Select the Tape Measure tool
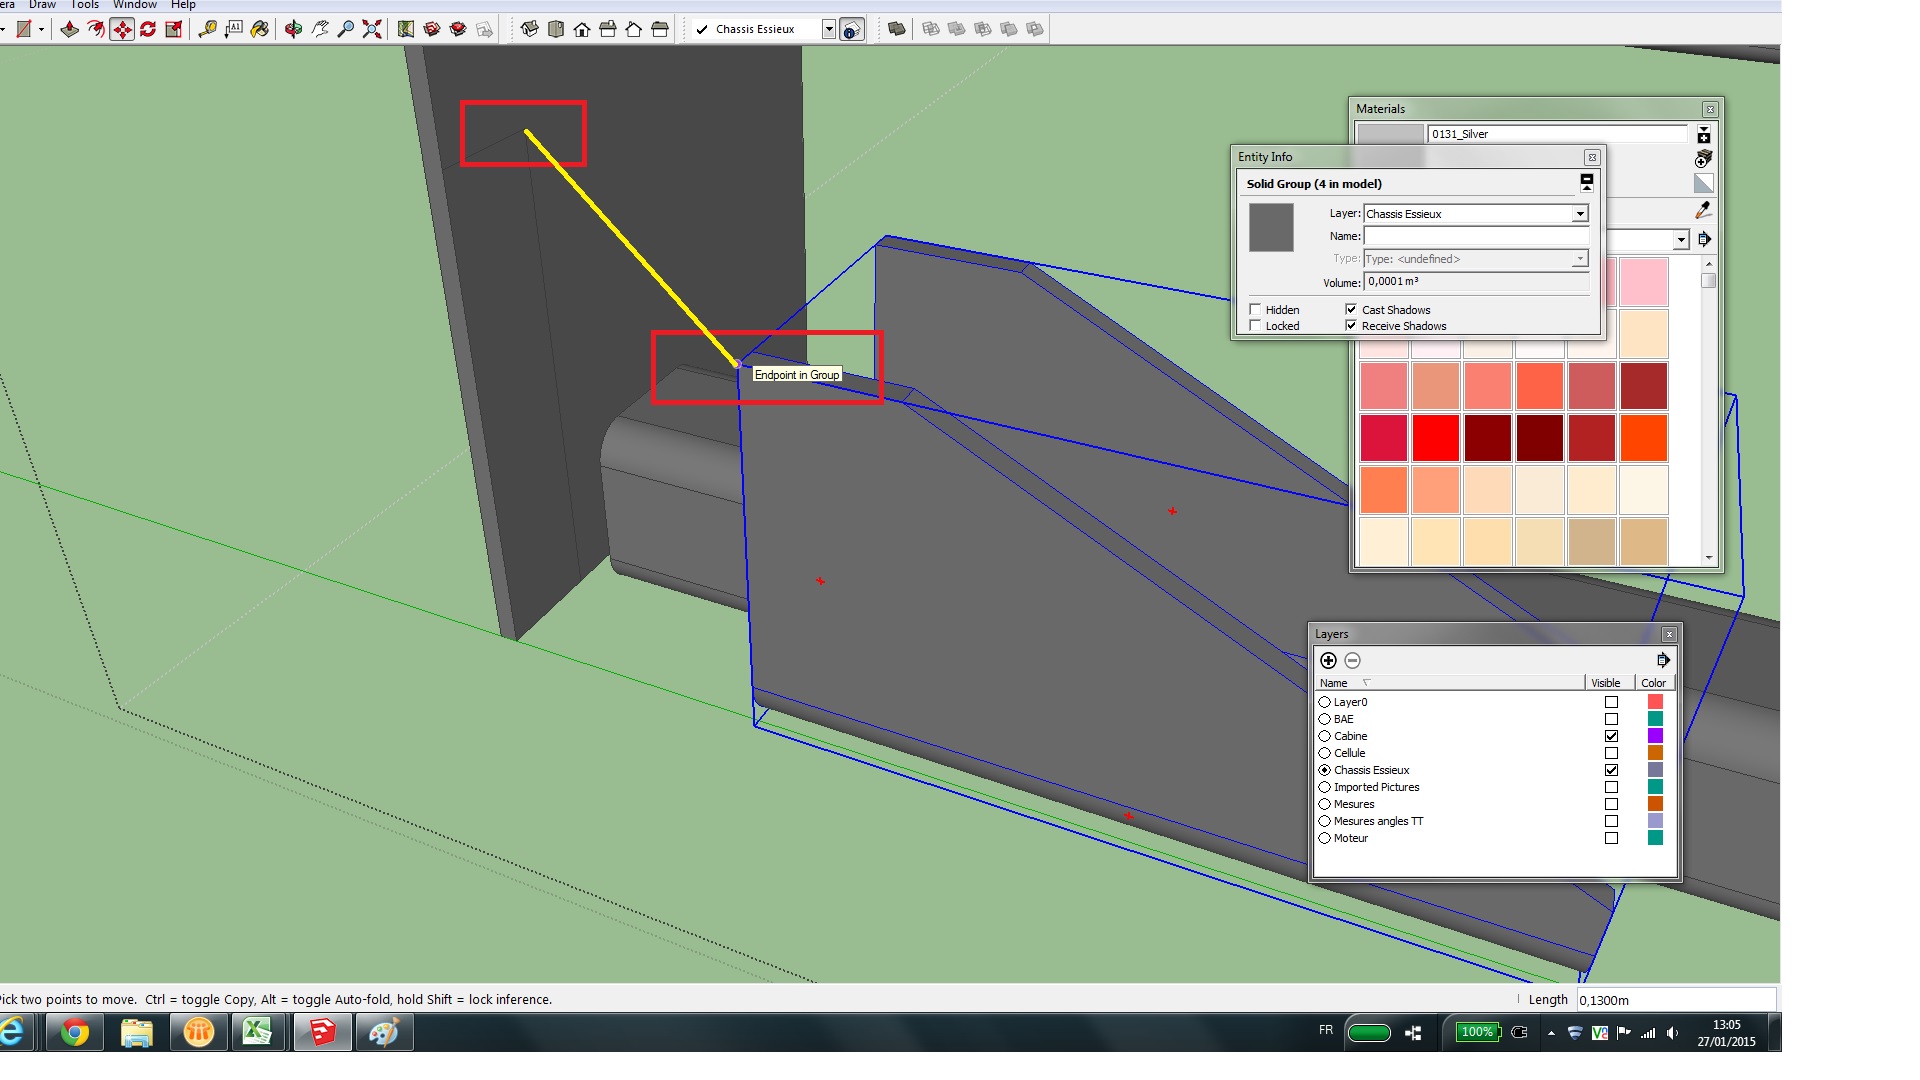The image size is (1920, 1080). click(x=207, y=29)
